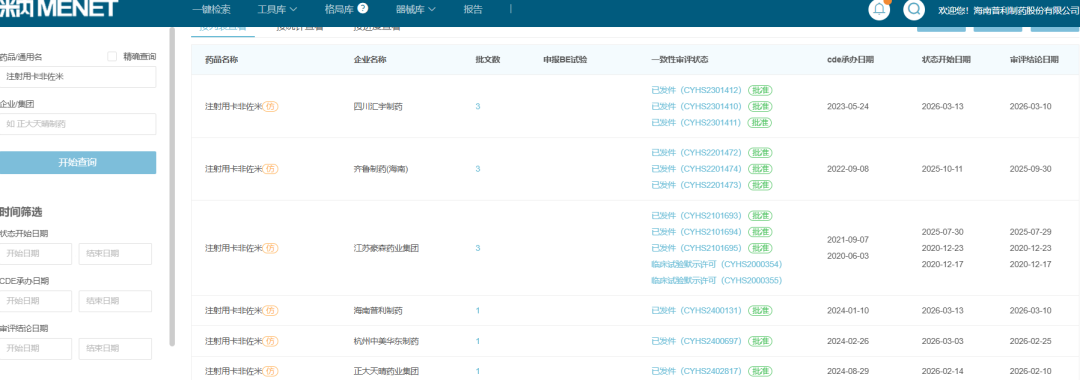Focus the 企业/集团 input field
The width and height of the screenshot is (1080, 380).
pos(78,124)
